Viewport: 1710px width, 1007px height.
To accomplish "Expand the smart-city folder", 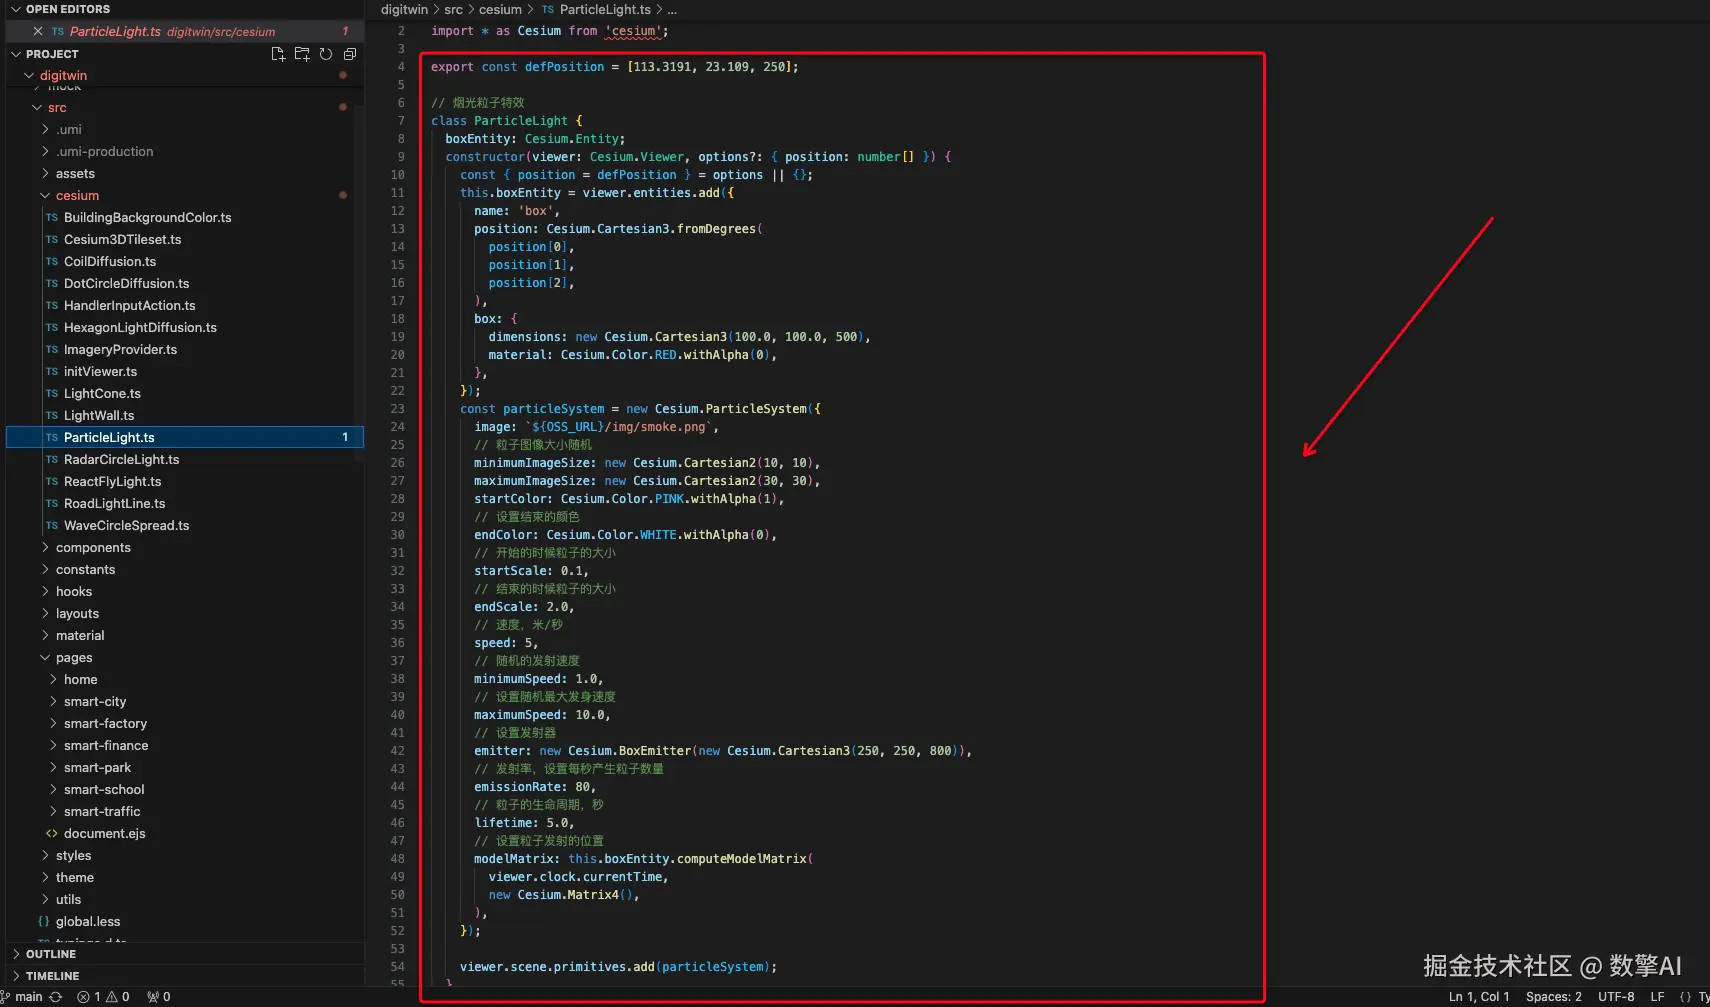I will (x=53, y=702).
